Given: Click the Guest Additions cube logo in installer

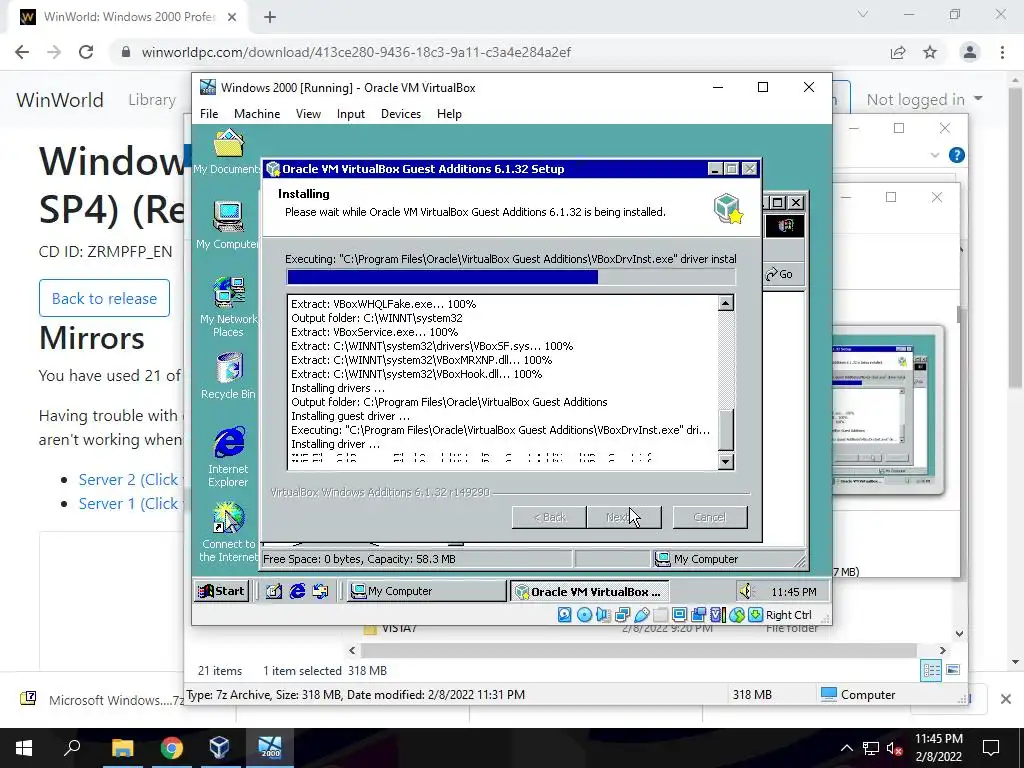Looking at the screenshot, I should (728, 209).
